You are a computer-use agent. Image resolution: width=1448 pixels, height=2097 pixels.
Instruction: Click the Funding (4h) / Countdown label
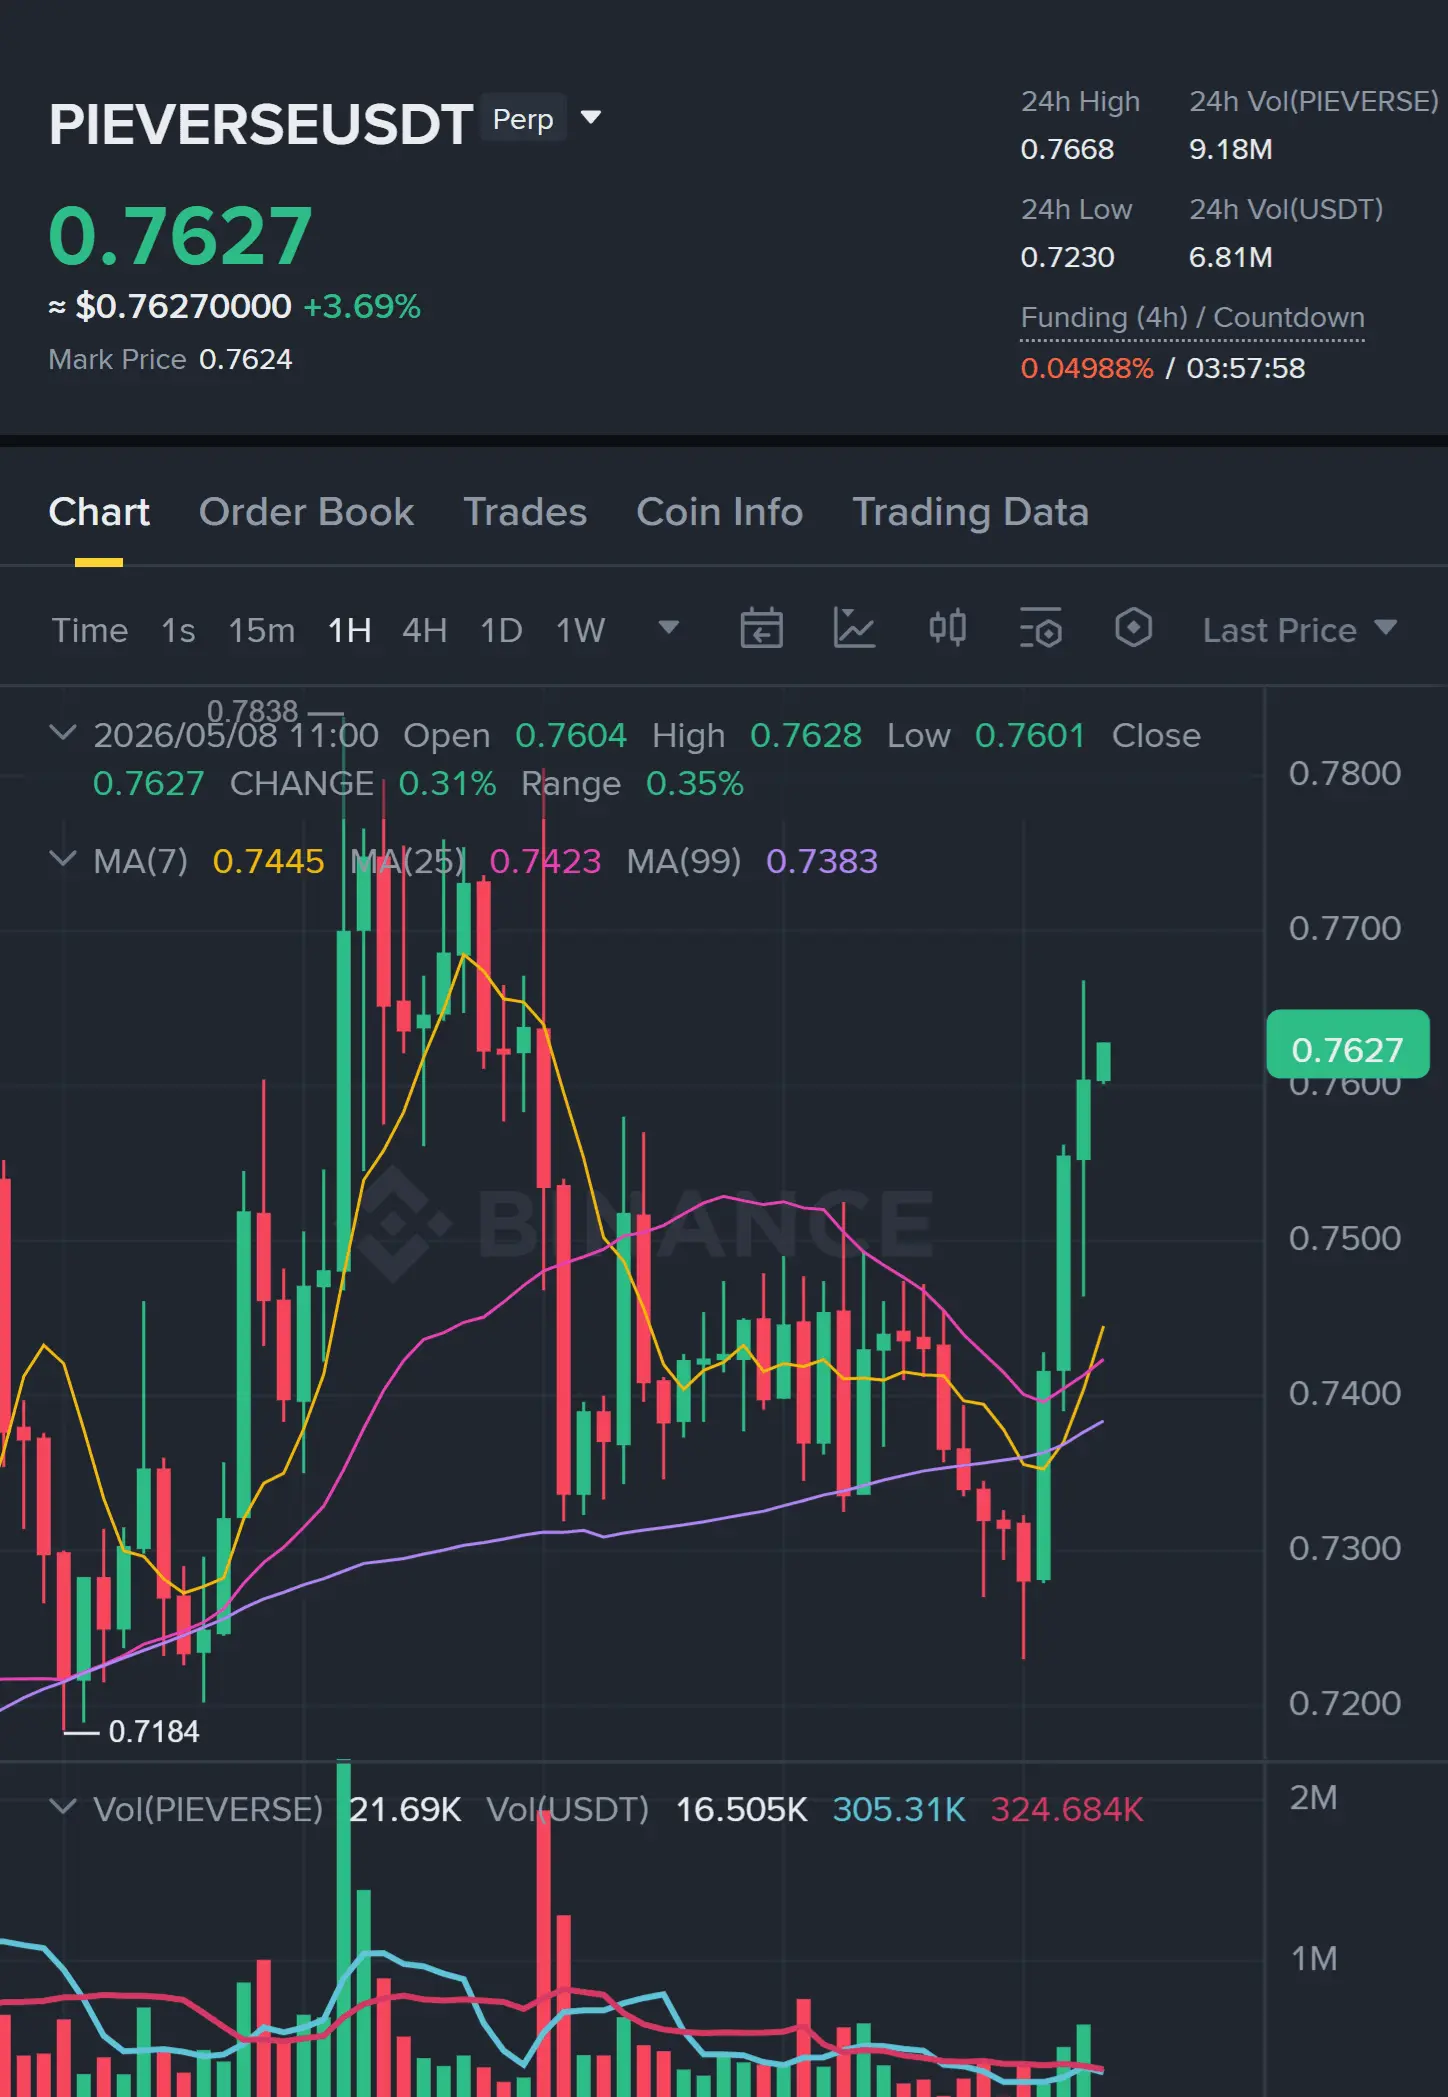pos(1192,318)
